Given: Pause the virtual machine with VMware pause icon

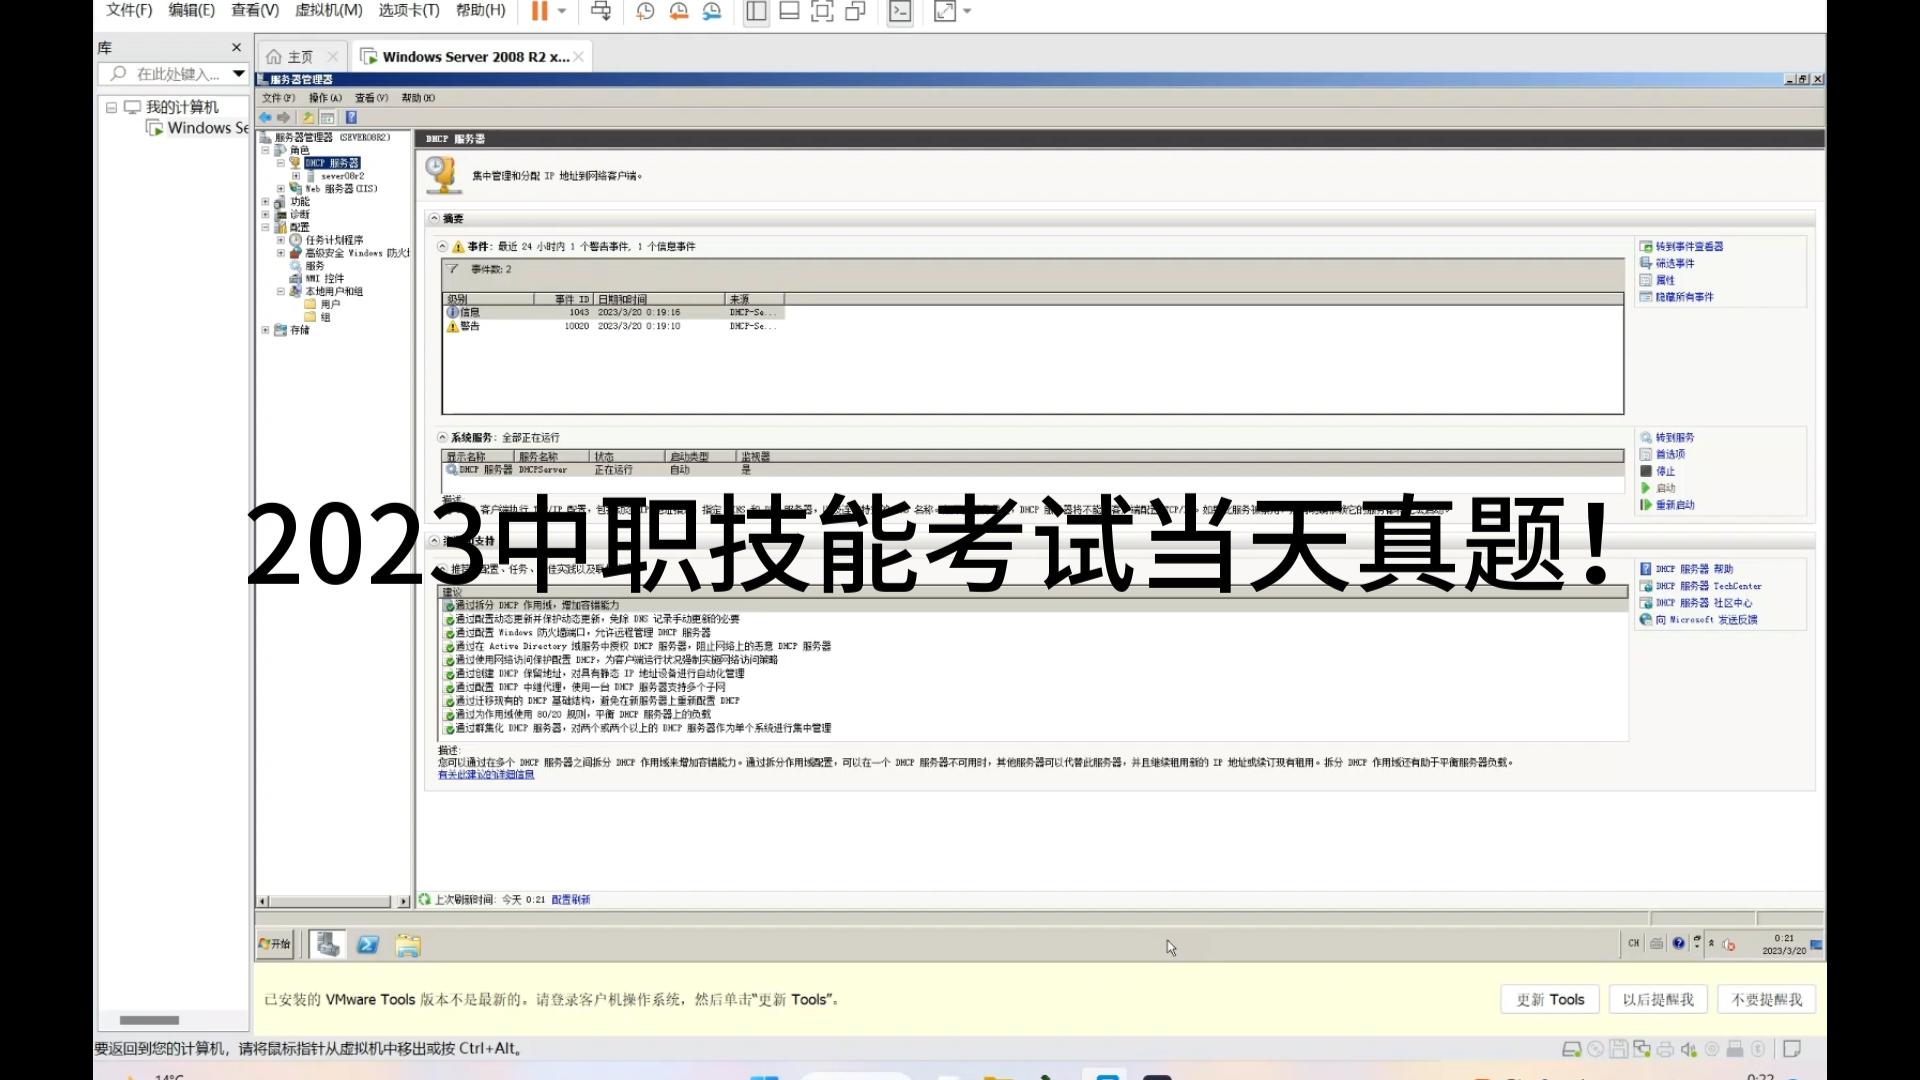Looking at the screenshot, I should point(539,11).
